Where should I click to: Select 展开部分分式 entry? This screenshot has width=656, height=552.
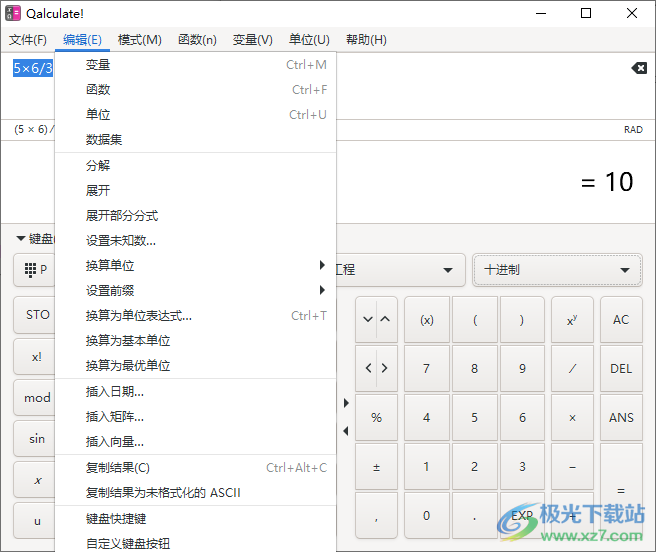(196, 216)
